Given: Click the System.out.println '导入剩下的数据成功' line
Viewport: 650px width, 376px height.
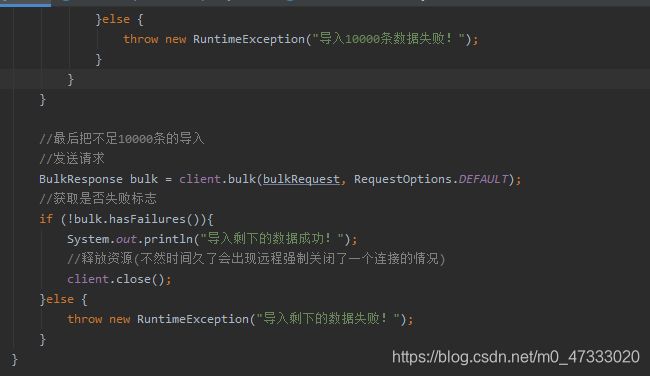Looking at the screenshot, I should (212, 239).
